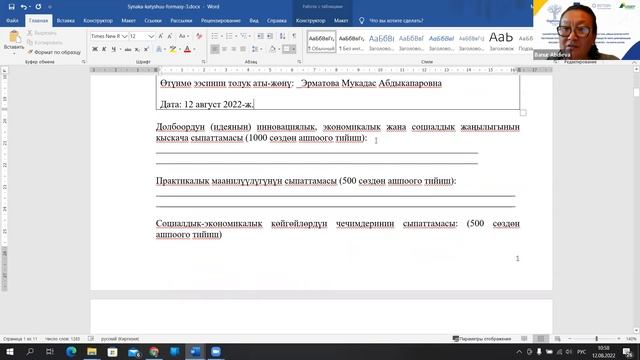Open the text effects (glowing A) menu
Image resolution: width=640 pixels, height=360 pixels.
click(x=159, y=49)
